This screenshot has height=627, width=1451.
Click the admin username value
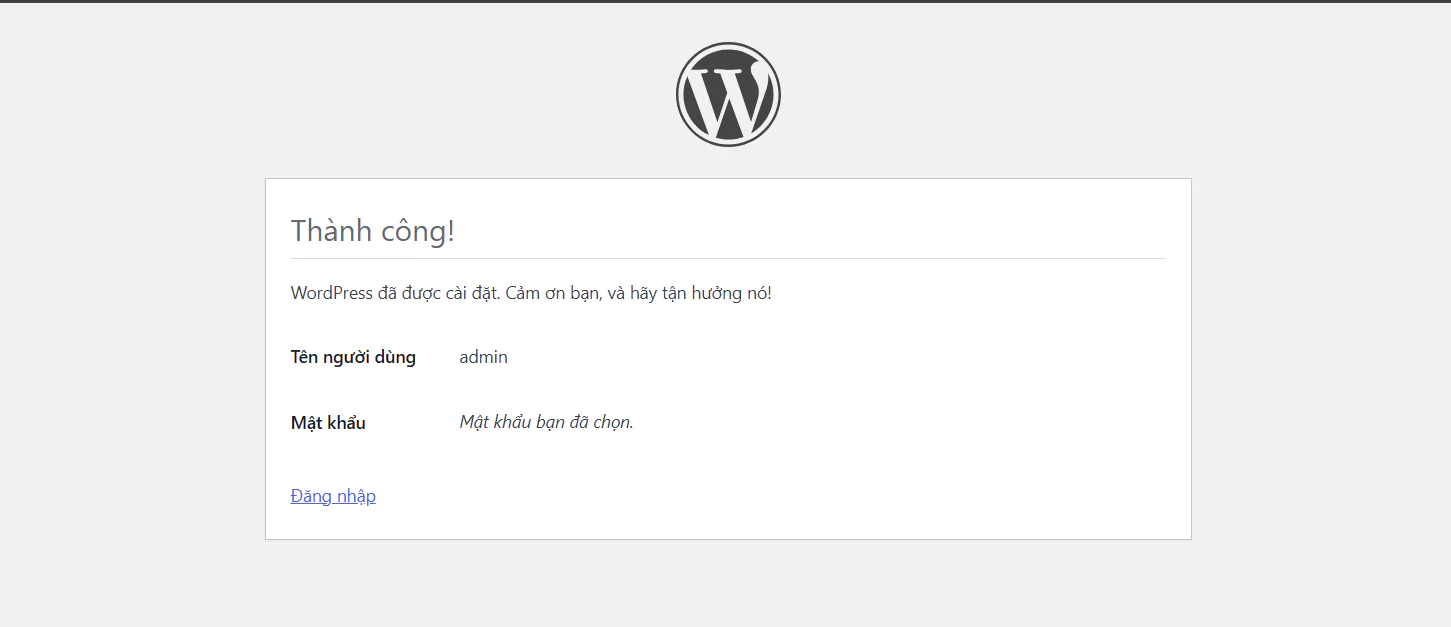[x=484, y=357]
